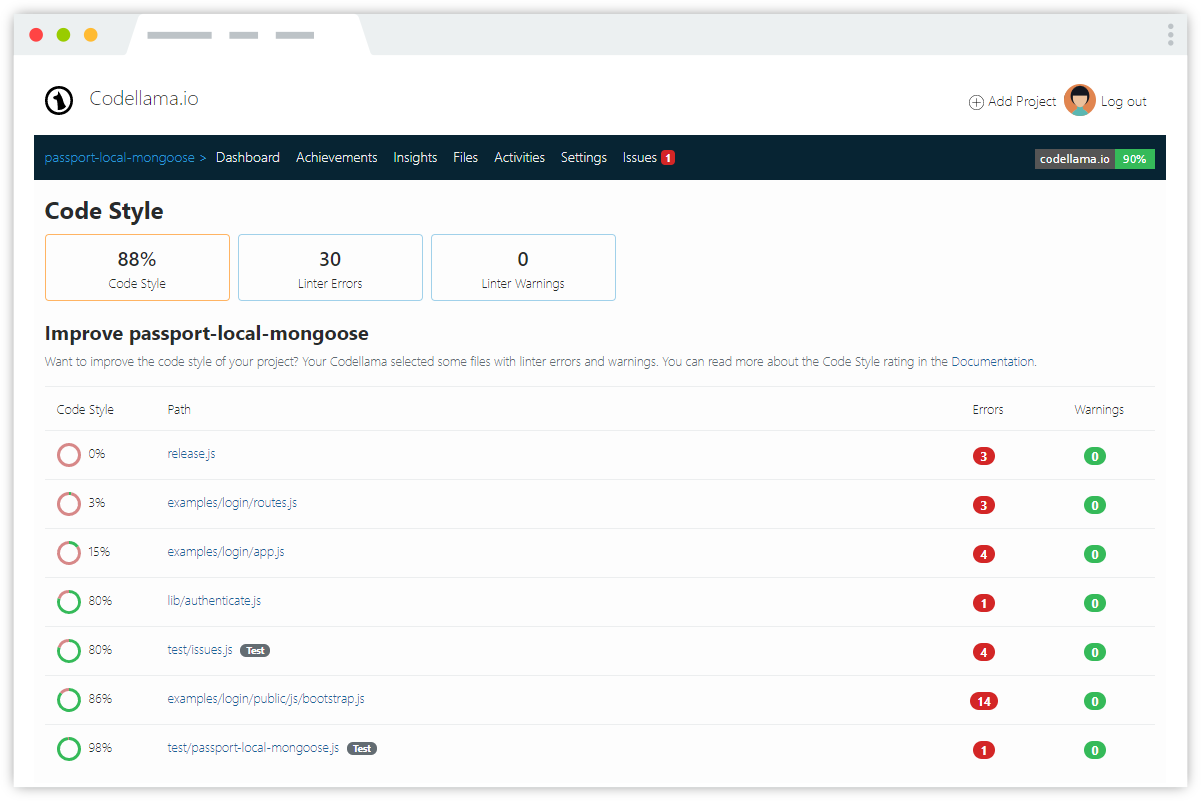This screenshot has height=801, width=1201.
Task: Switch to the Insights tab
Action: pyautogui.click(x=415, y=157)
